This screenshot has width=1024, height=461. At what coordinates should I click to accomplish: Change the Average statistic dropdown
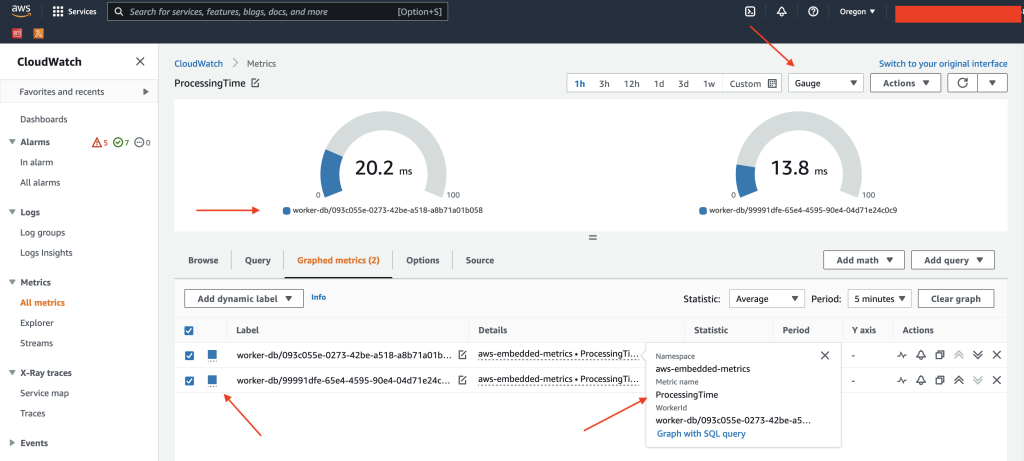[x=766, y=298]
